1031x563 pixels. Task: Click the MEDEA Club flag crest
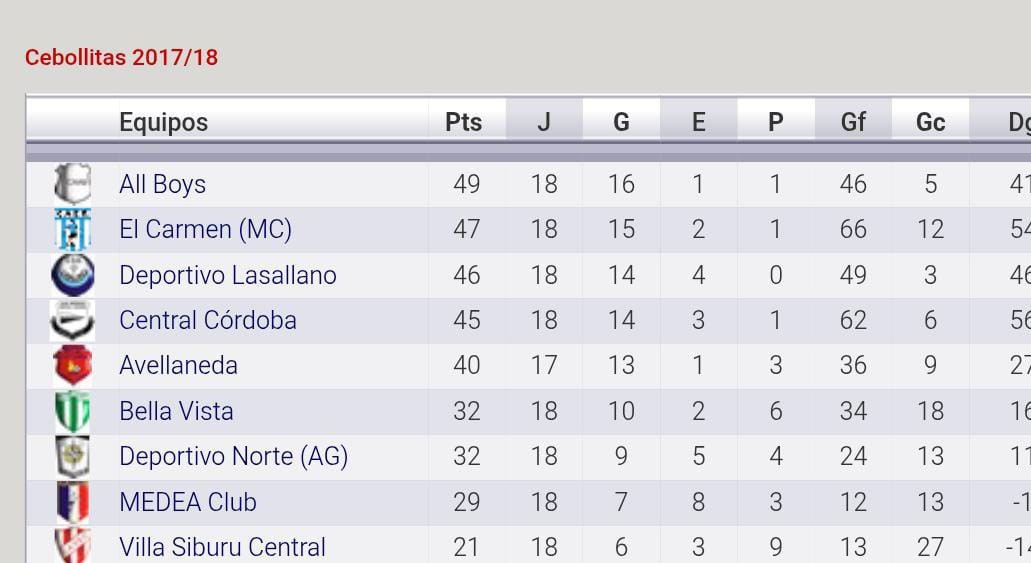72,502
